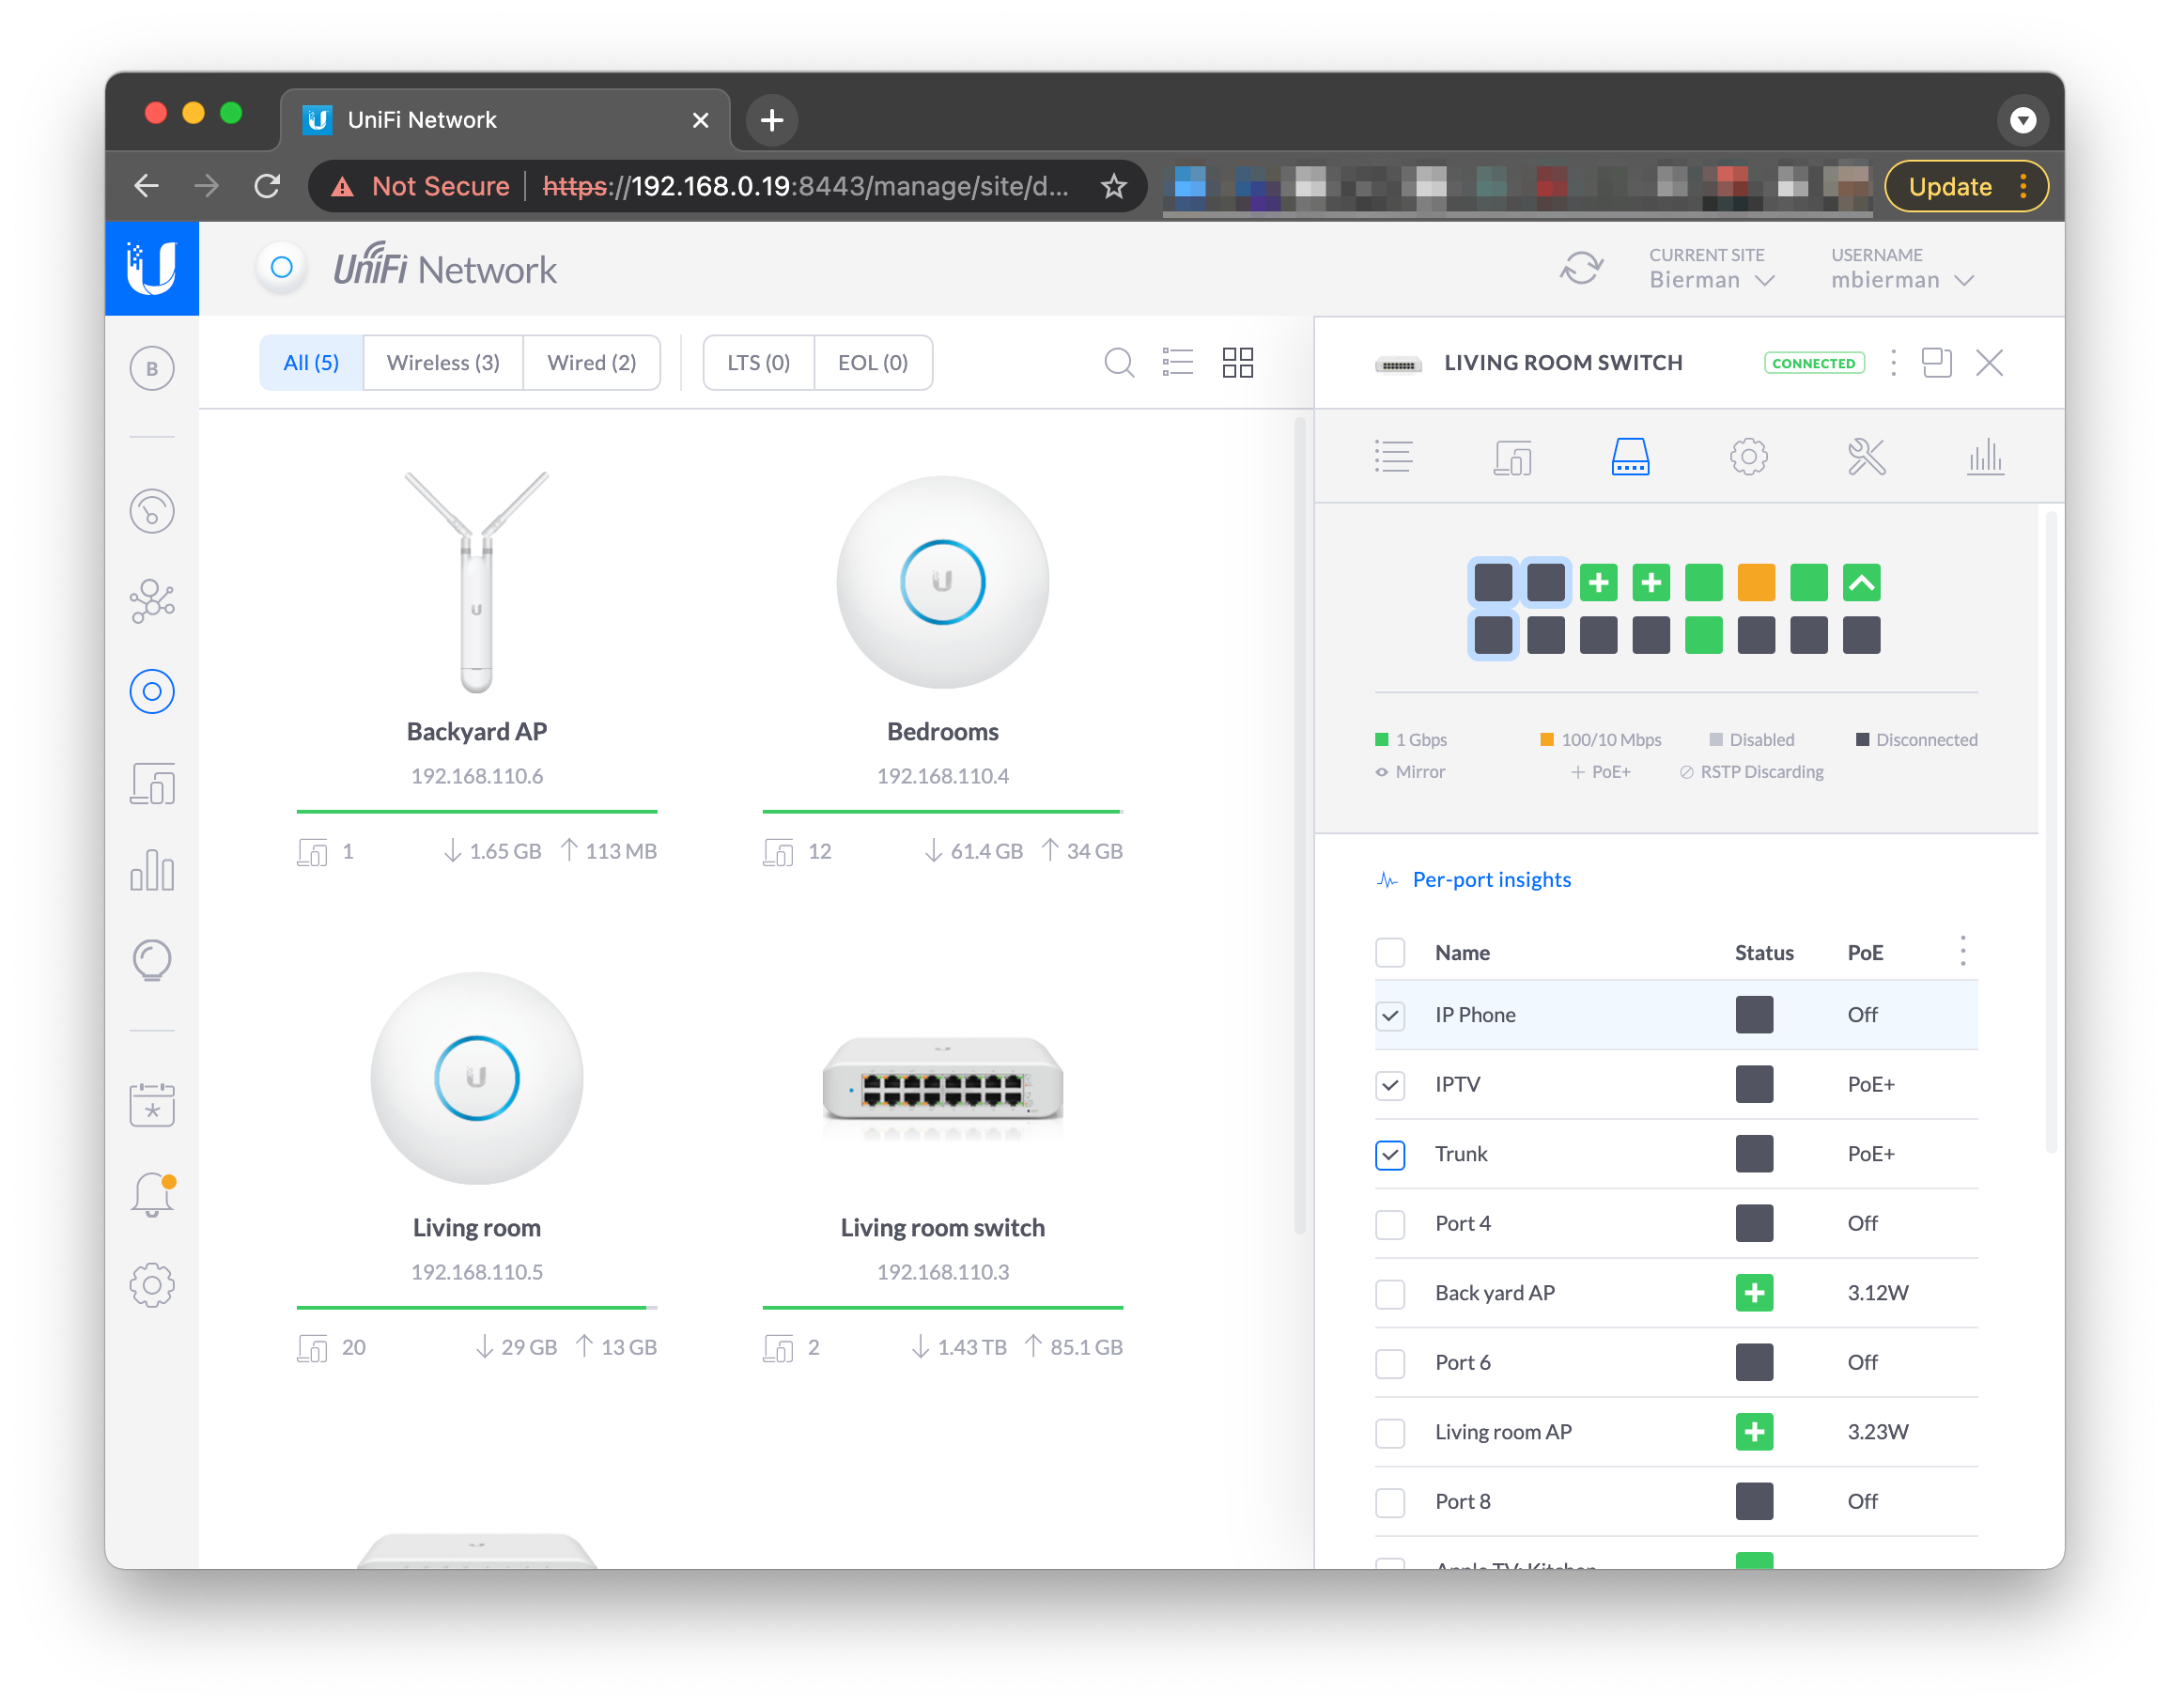The height and width of the screenshot is (1708, 2170).
Task: Click the orange 100/10 Mbps port square
Action: pos(1756,583)
